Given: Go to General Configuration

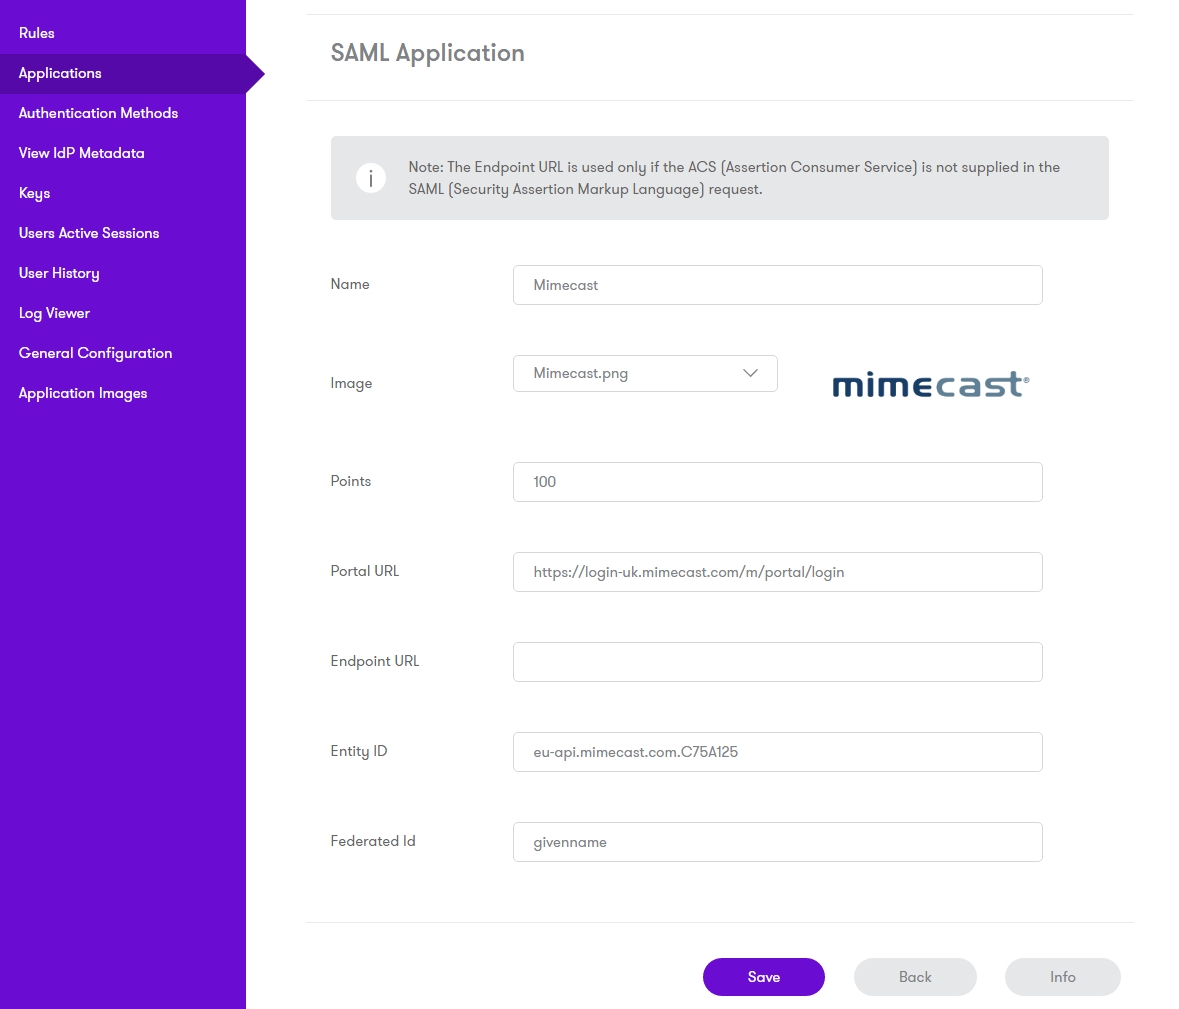Looking at the screenshot, I should tap(95, 353).
